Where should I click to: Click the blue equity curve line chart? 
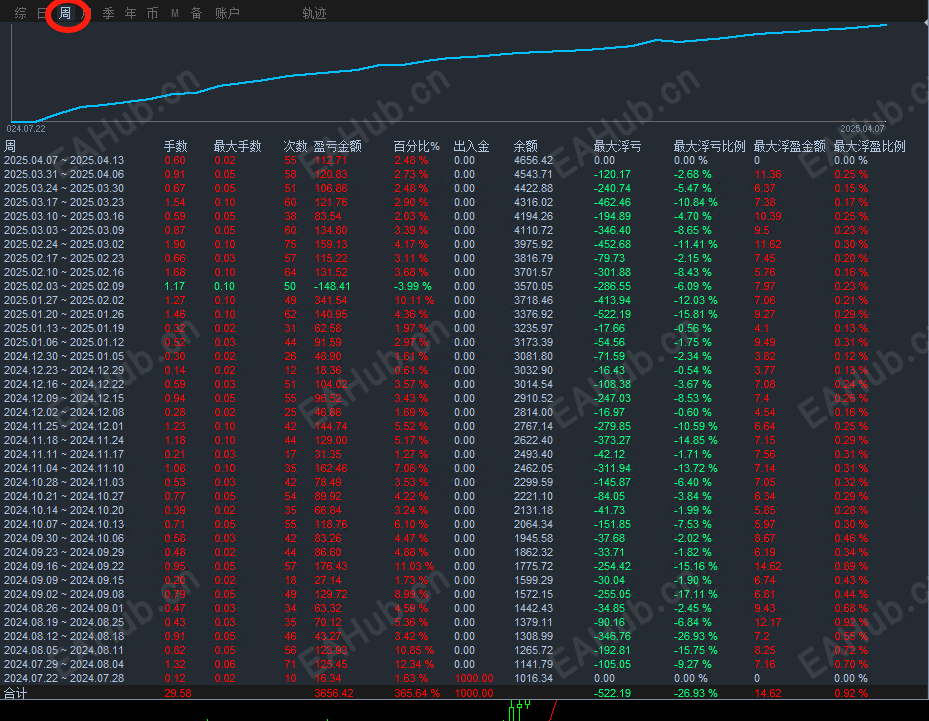(450, 72)
